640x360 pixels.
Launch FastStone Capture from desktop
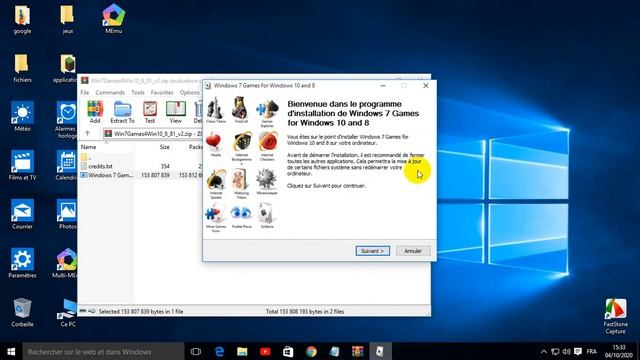point(616,316)
